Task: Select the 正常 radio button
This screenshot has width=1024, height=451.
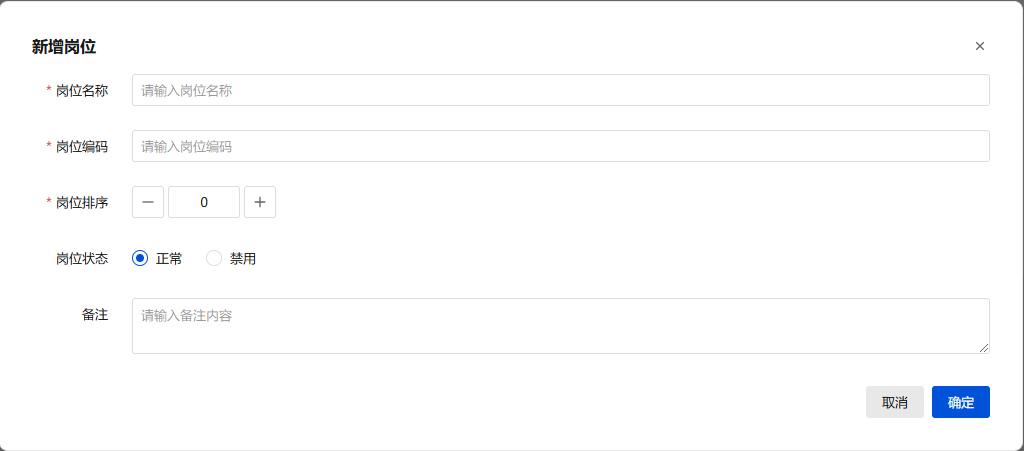Action: pyautogui.click(x=141, y=258)
